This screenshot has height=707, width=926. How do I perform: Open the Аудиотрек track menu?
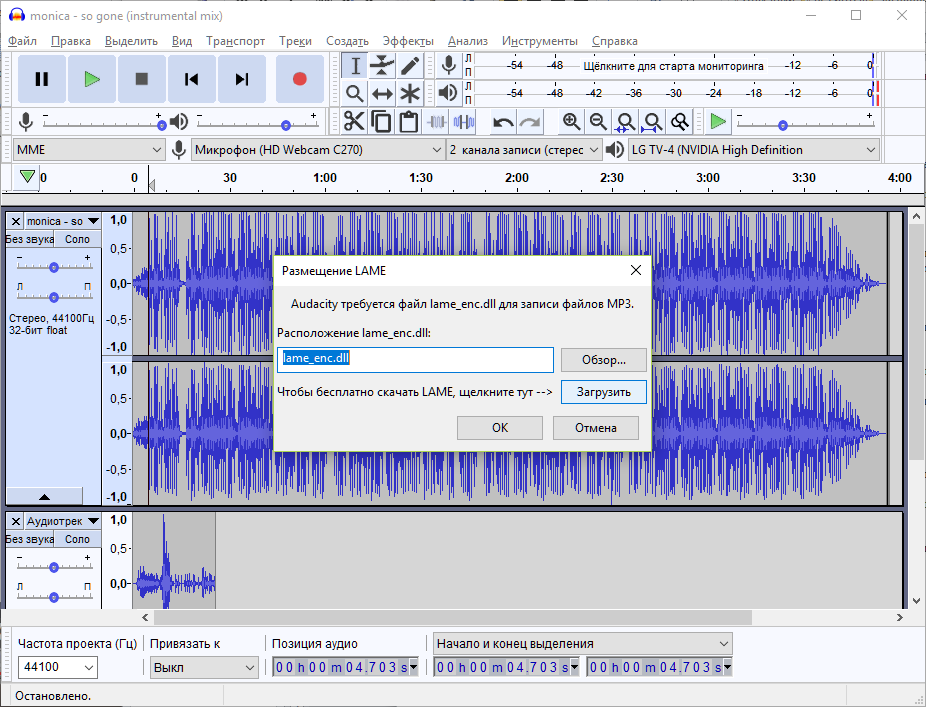pyautogui.click(x=63, y=522)
